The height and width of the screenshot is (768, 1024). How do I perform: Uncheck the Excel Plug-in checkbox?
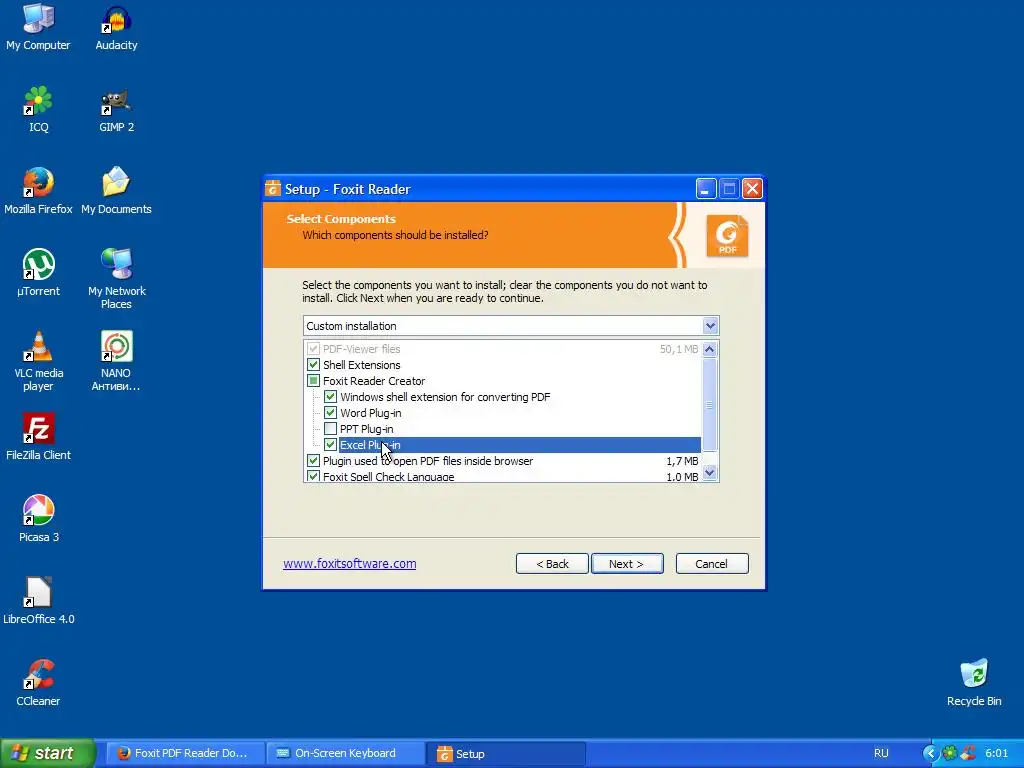[330, 445]
